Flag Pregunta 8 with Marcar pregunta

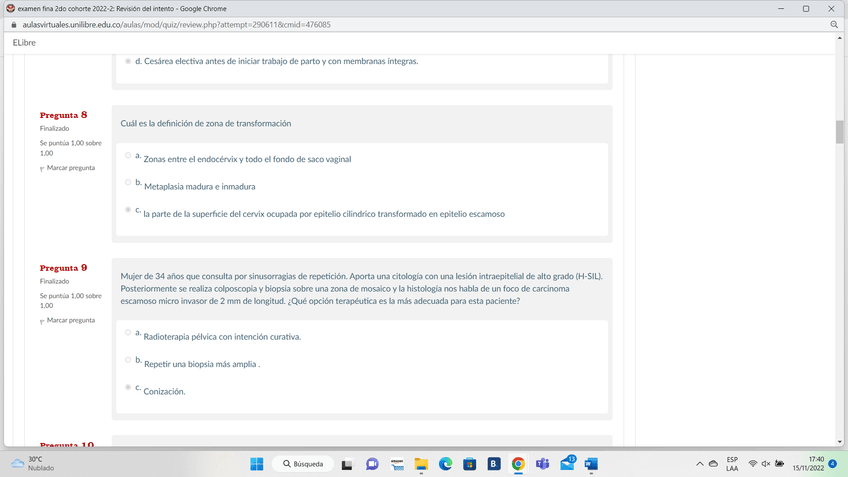click(68, 168)
